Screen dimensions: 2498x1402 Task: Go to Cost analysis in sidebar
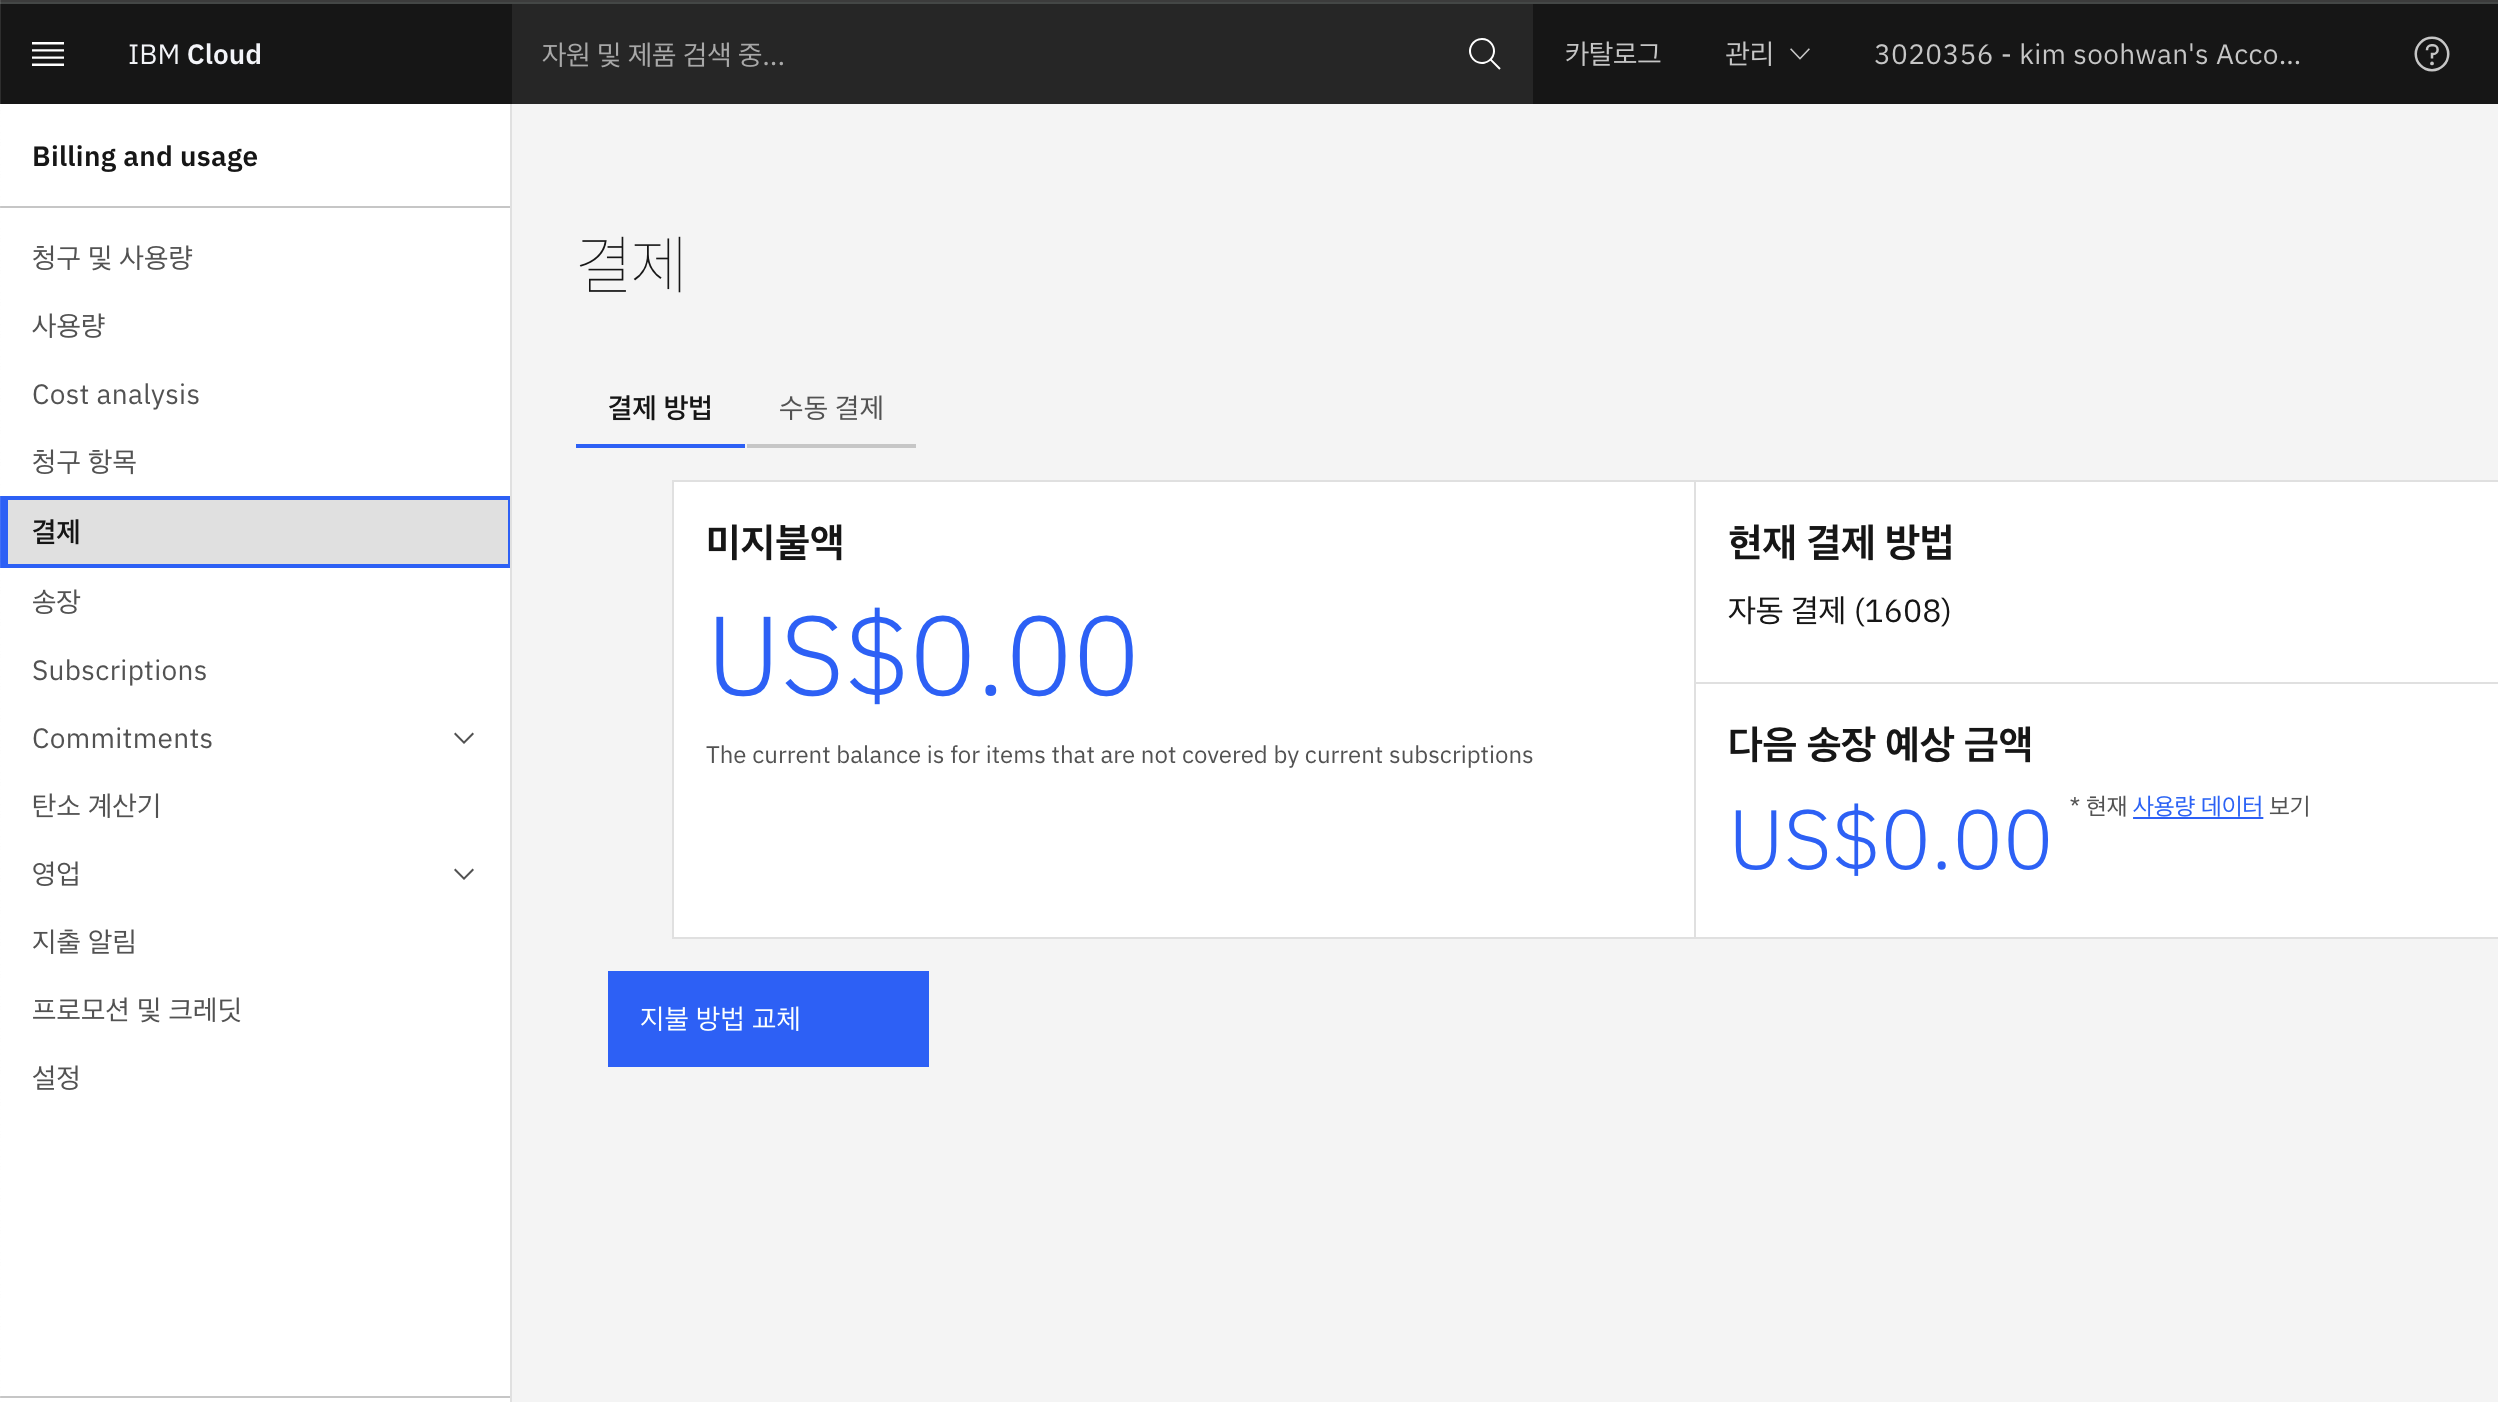116,394
